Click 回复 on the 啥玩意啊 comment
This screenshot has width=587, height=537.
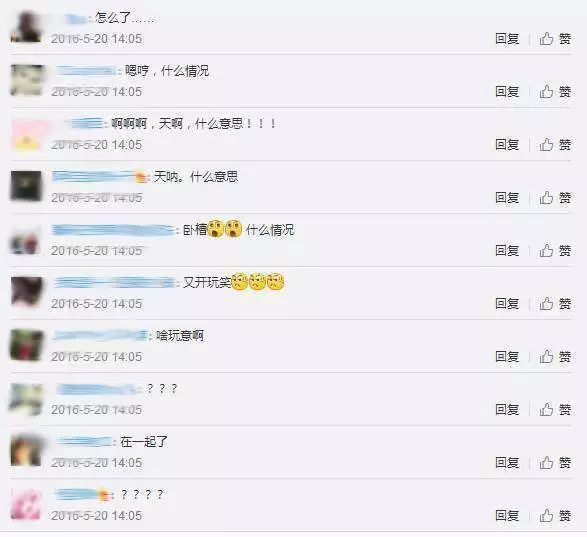507,357
